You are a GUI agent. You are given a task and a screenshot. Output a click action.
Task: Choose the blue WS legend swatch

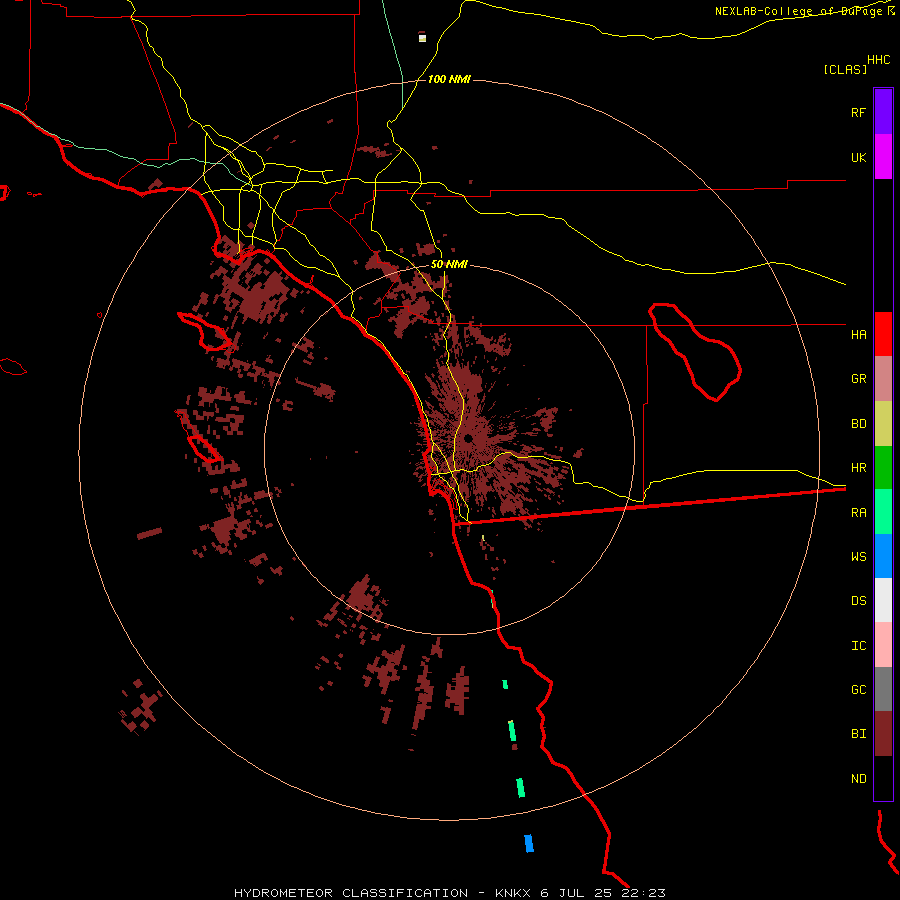pyautogui.click(x=883, y=556)
